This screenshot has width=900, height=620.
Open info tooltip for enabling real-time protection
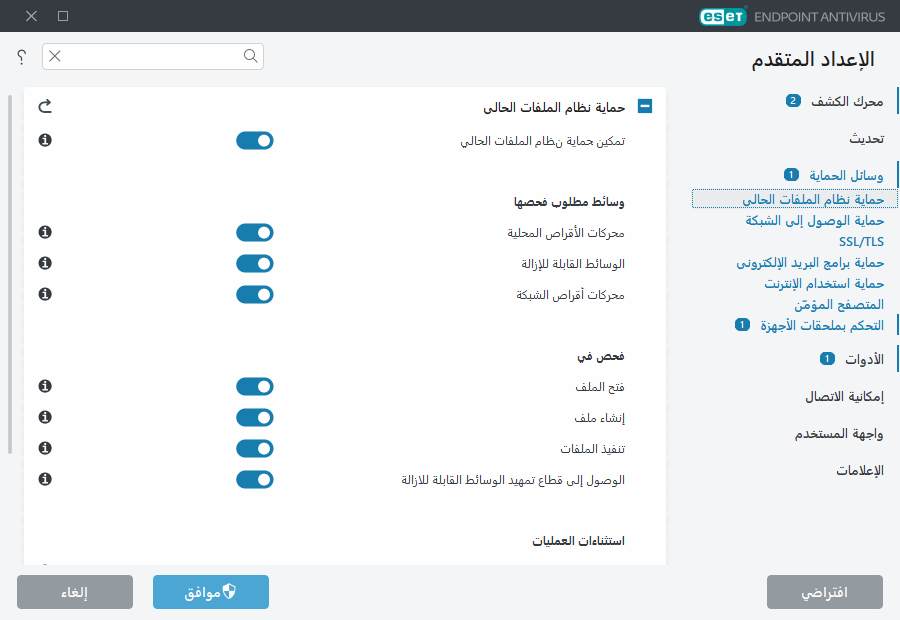[43, 141]
